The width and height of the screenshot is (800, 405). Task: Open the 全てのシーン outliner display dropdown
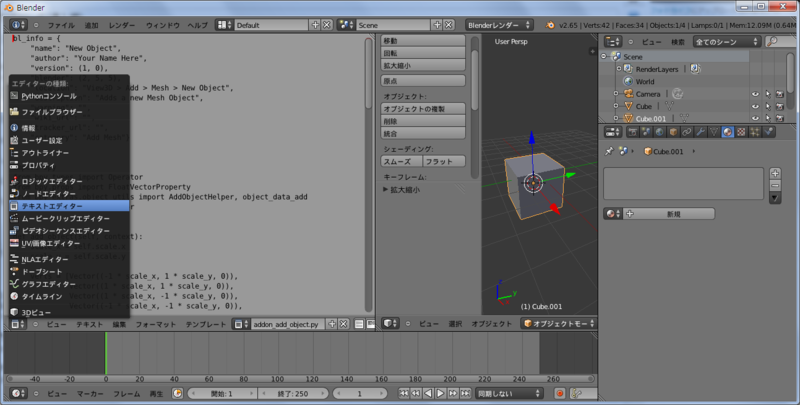728,41
